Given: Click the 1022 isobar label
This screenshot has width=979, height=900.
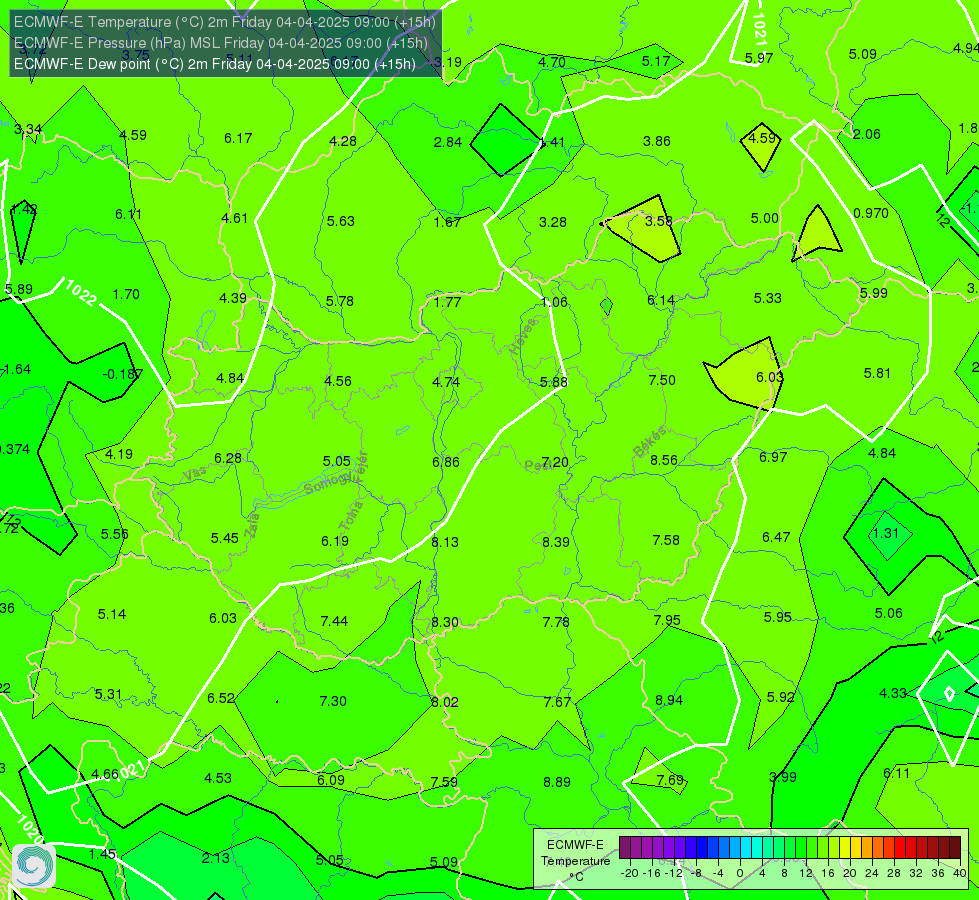Looking at the screenshot, I should point(81,292).
